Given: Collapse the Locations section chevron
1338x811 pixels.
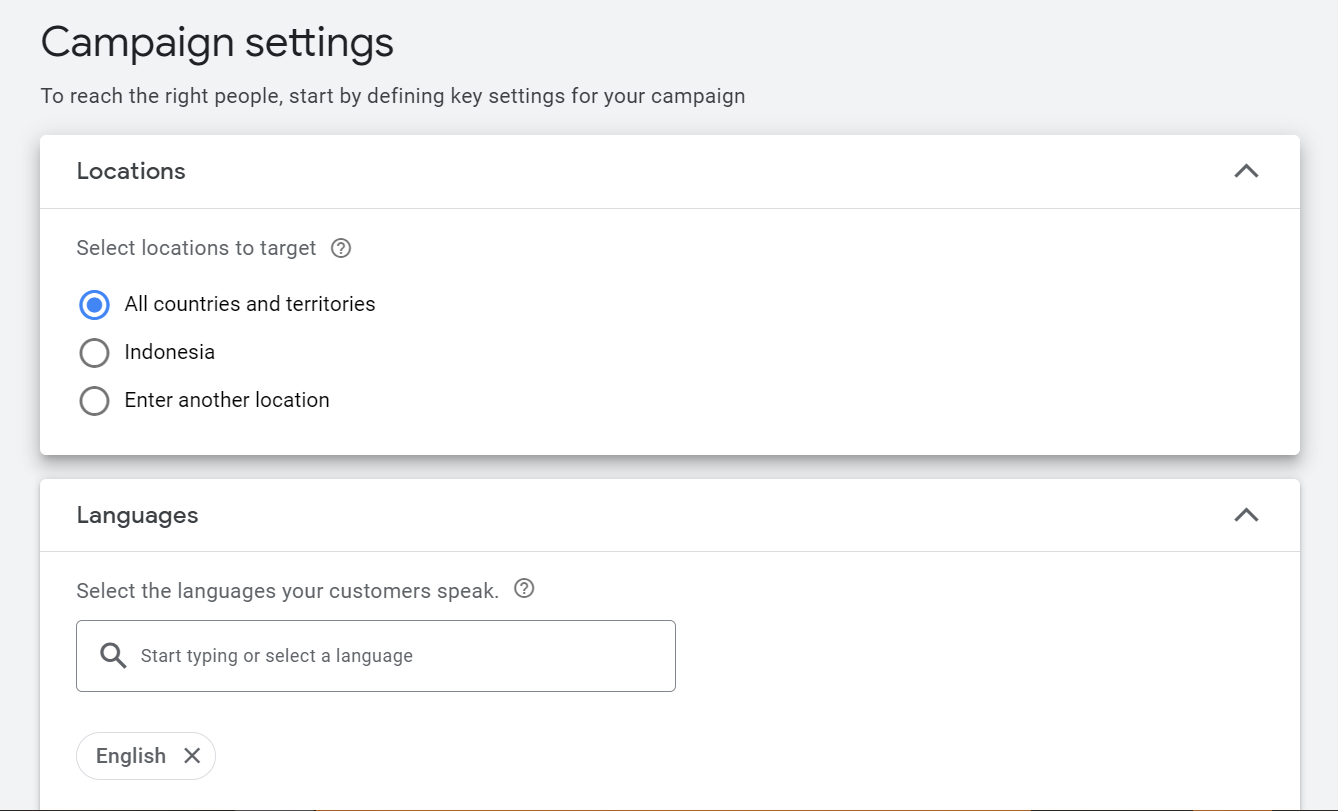Looking at the screenshot, I should pos(1246,171).
